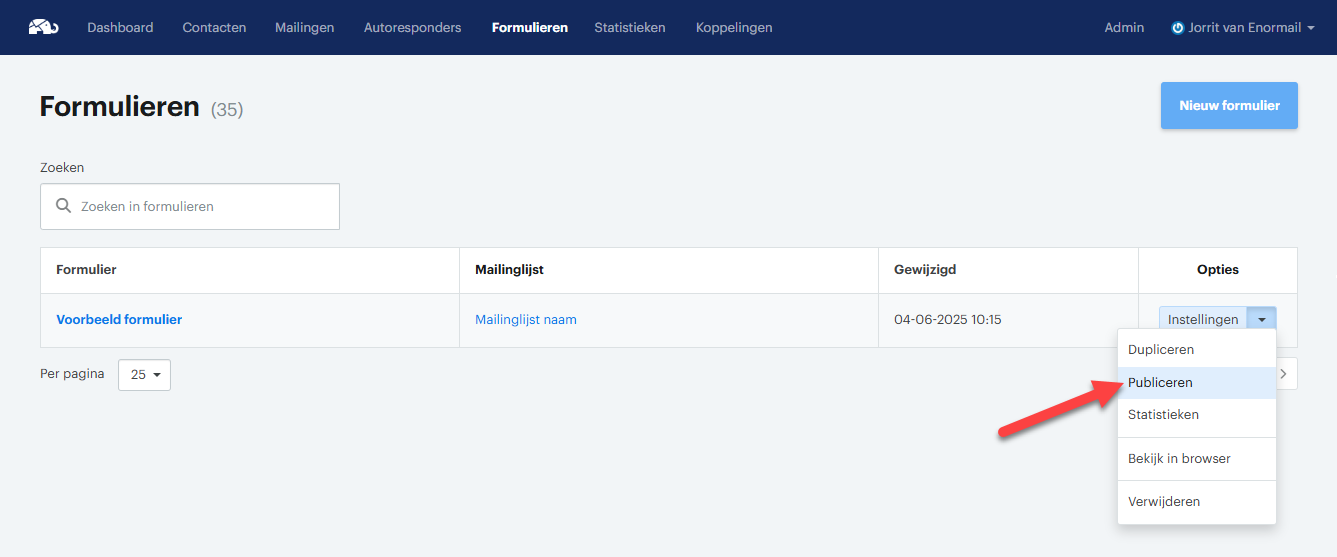This screenshot has width=1337, height=557.
Task: Go to the Koppelingen tab
Action: [x=734, y=28]
